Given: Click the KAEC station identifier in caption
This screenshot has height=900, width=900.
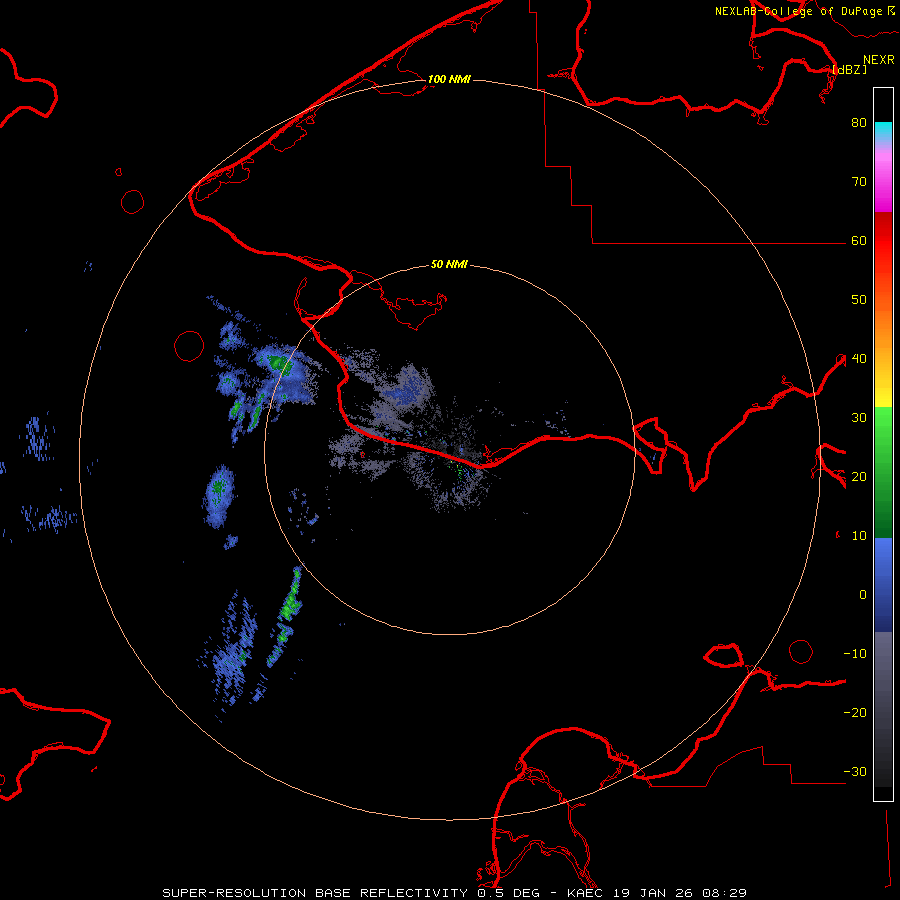Looking at the screenshot, I should 587,893.
